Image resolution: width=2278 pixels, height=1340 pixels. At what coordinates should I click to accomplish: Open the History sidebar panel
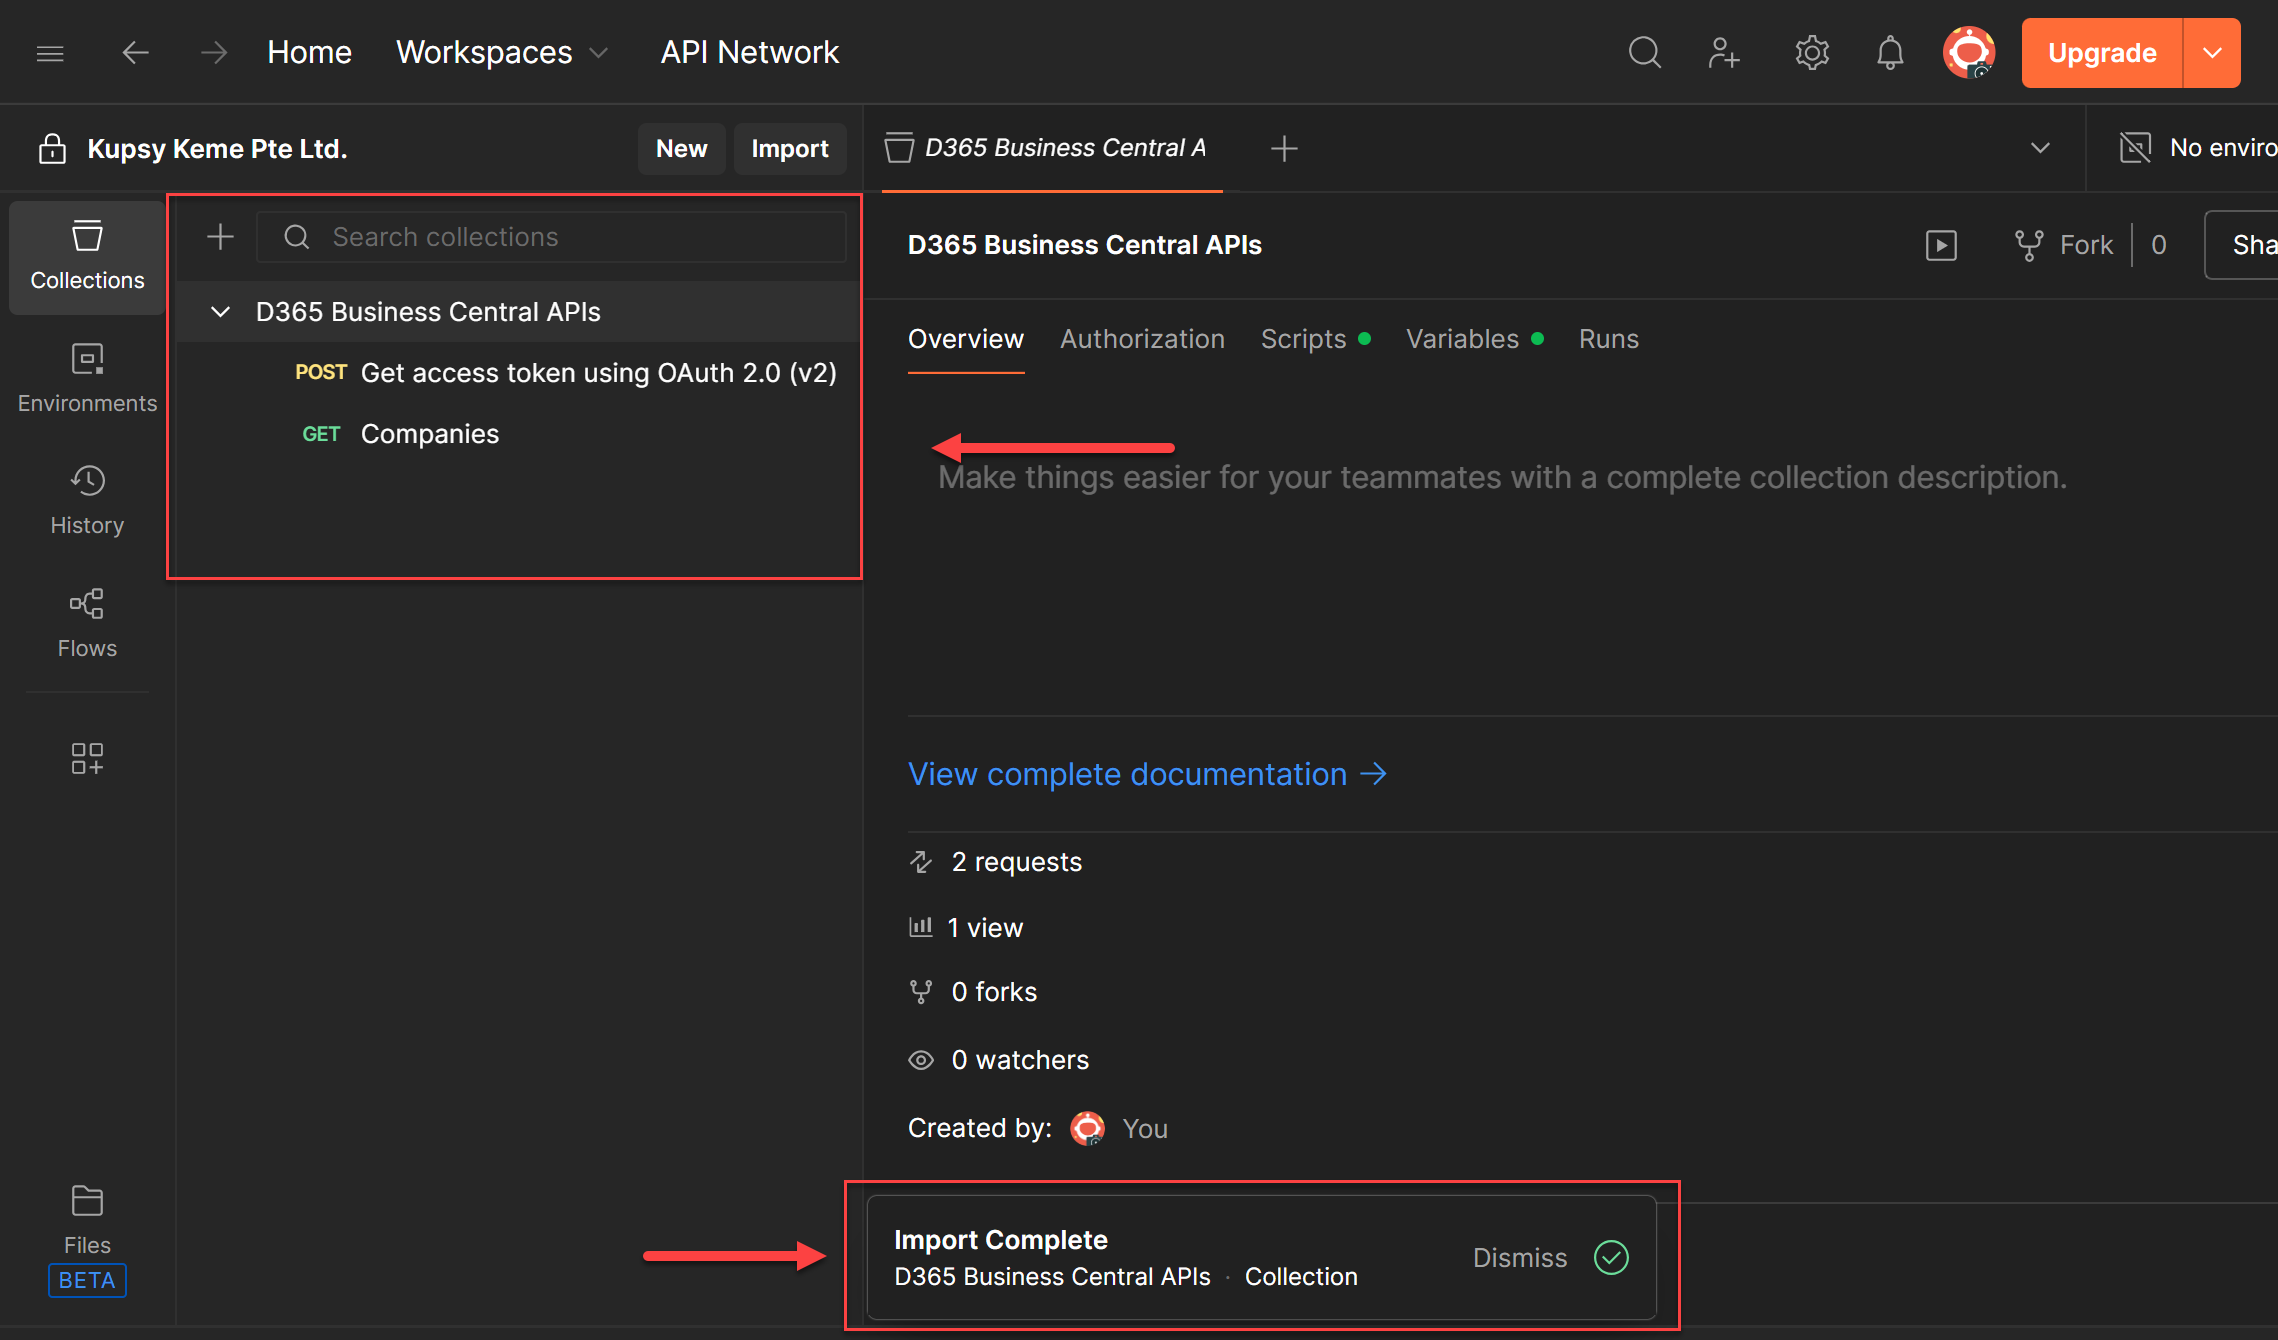click(x=87, y=500)
